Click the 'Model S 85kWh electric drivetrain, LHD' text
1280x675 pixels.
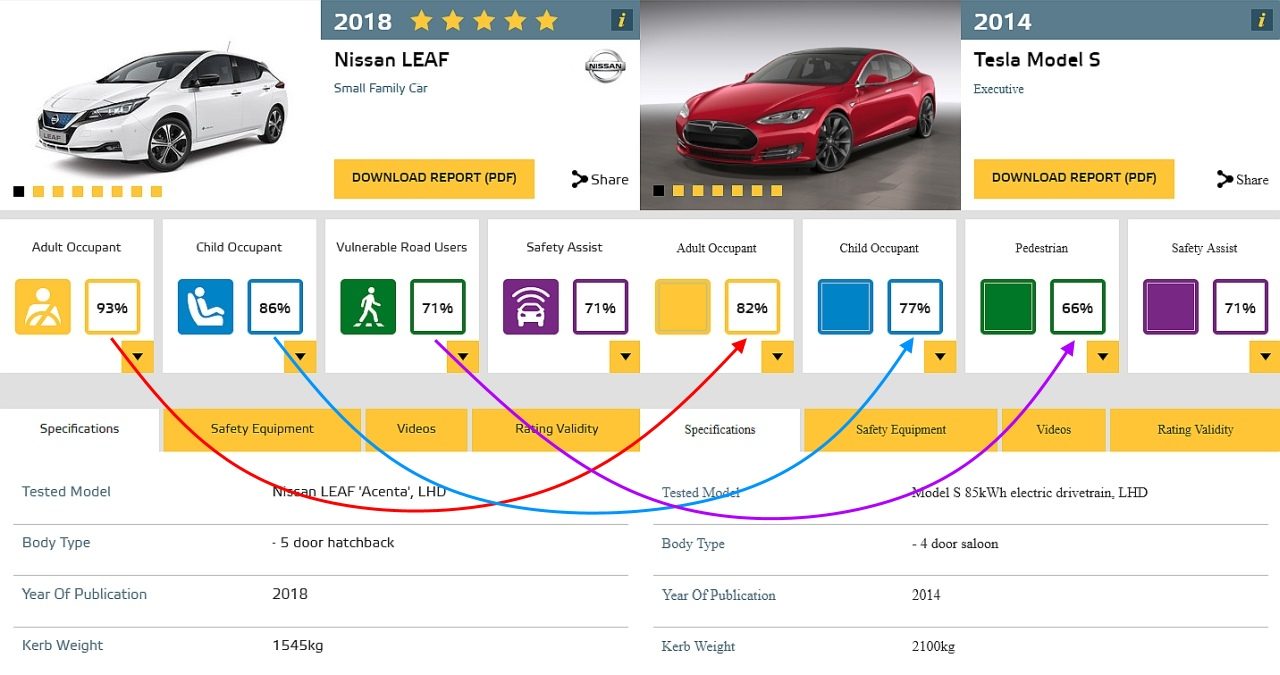tap(1030, 493)
